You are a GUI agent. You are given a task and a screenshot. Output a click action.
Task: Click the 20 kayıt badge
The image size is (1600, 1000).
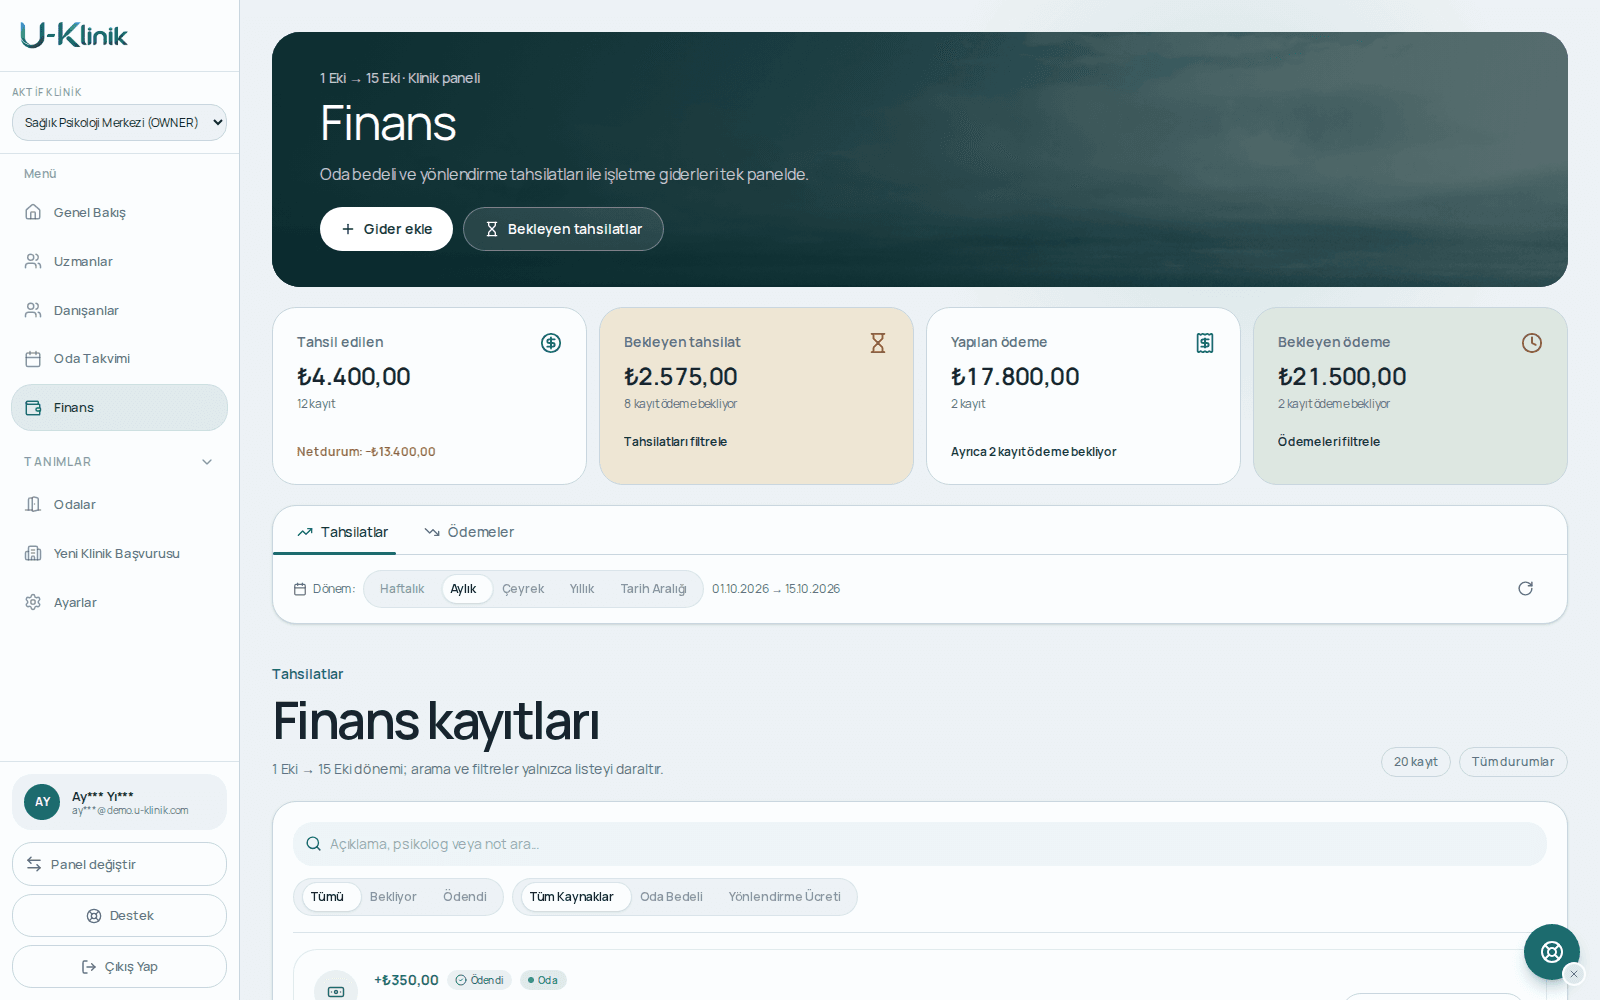pos(1416,762)
